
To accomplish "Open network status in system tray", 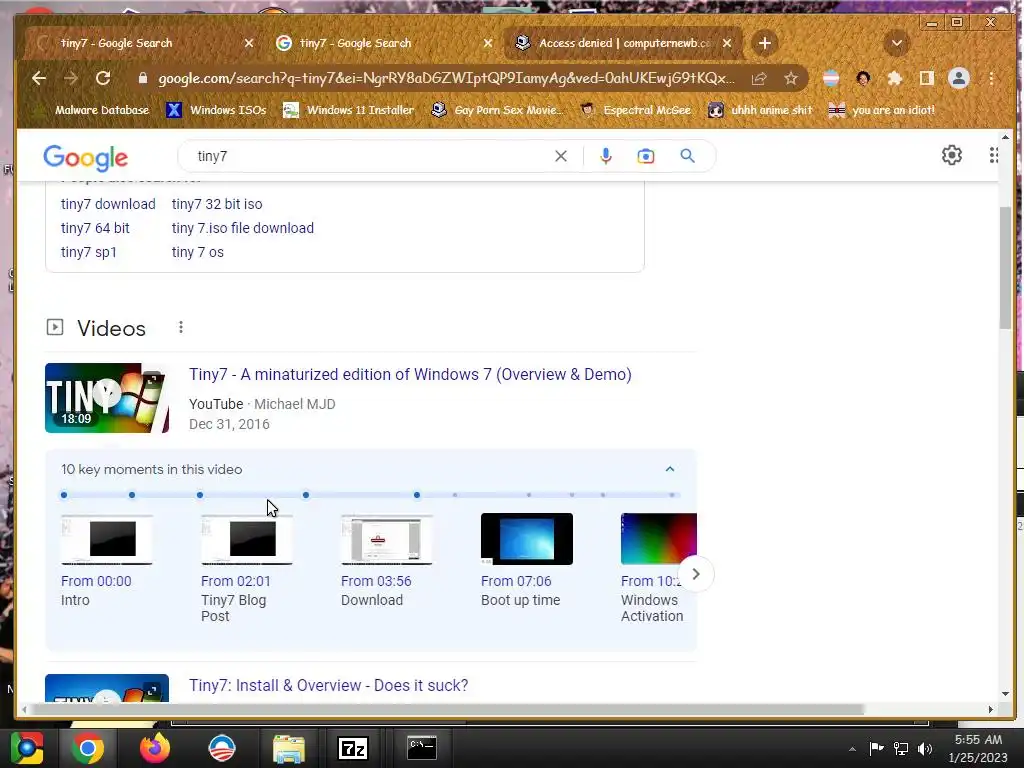I will coord(901,748).
